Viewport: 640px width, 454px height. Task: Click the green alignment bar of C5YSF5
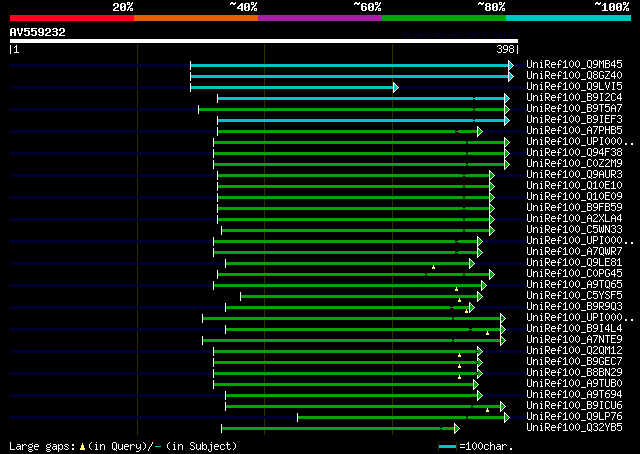pyautogui.click(x=359, y=297)
